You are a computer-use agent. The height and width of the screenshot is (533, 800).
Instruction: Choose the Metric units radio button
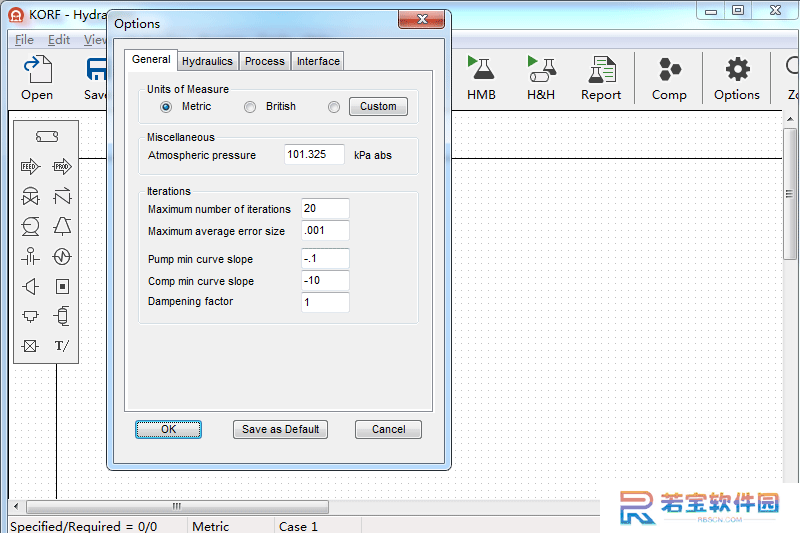166,107
